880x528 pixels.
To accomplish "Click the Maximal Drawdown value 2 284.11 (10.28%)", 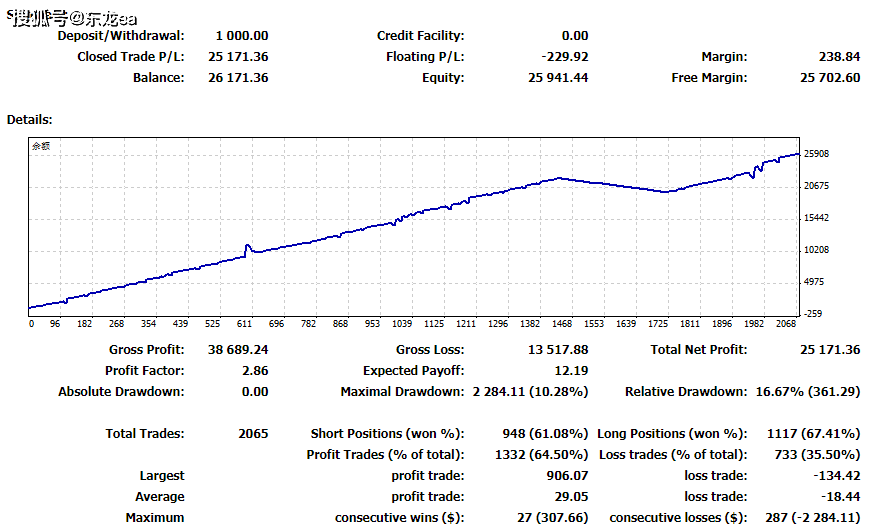I will 530,392.
